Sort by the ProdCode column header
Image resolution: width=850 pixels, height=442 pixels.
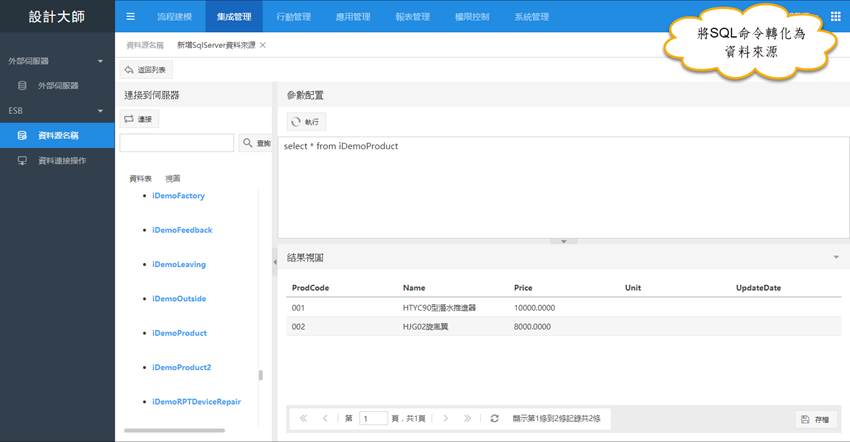pyautogui.click(x=310, y=288)
